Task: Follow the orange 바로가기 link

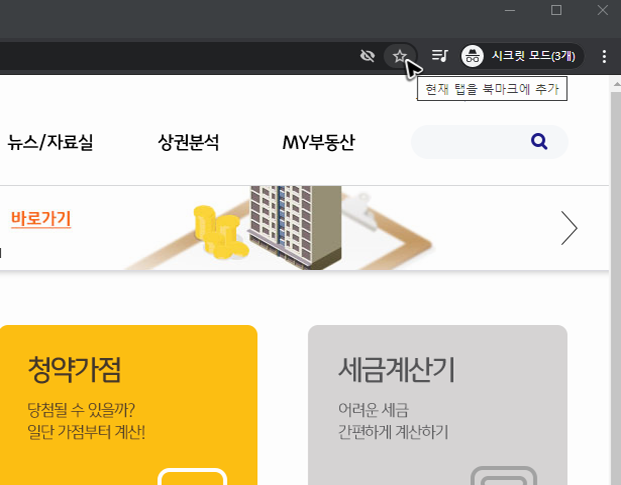Action: [x=41, y=219]
